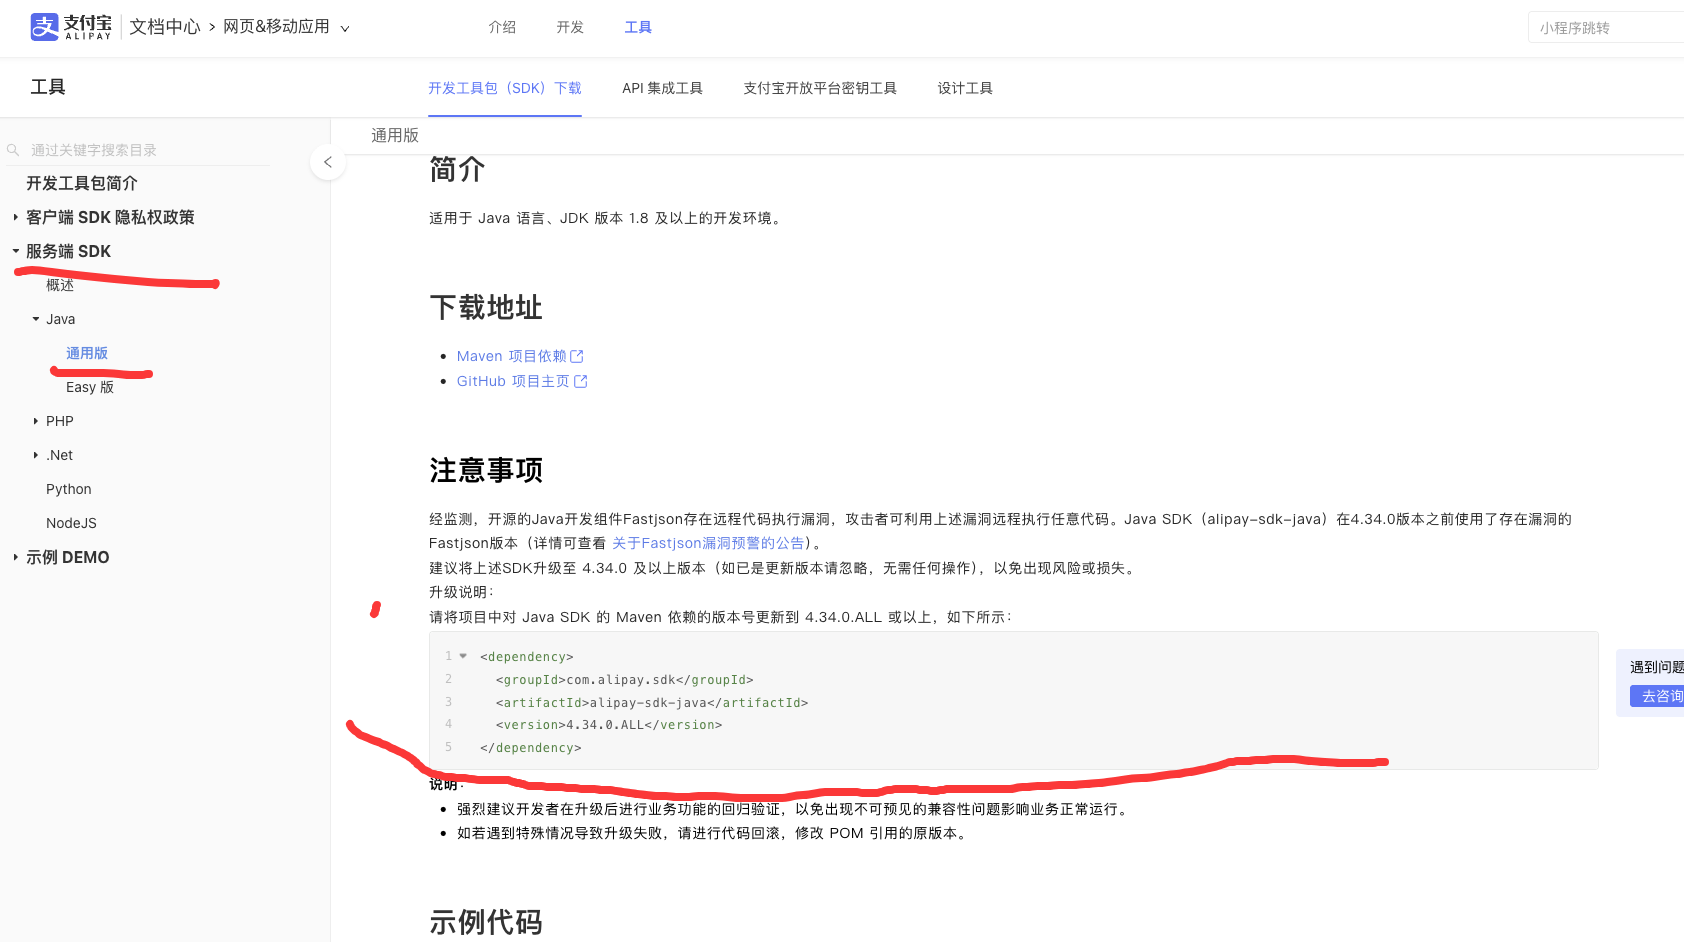Viewport: 1684px width, 942px height.
Task: Click the Alipay logo icon
Action: click(45, 27)
